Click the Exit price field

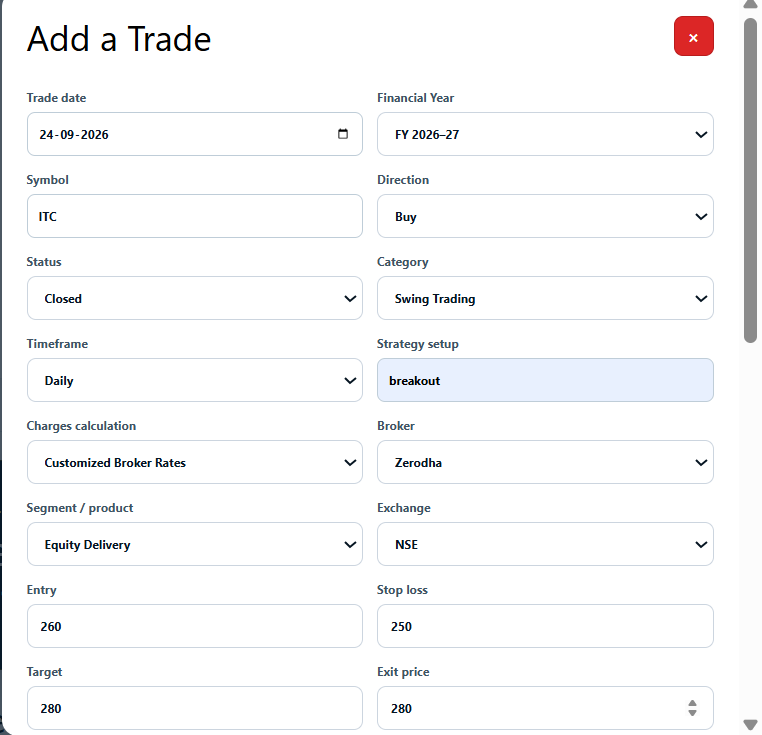point(545,708)
